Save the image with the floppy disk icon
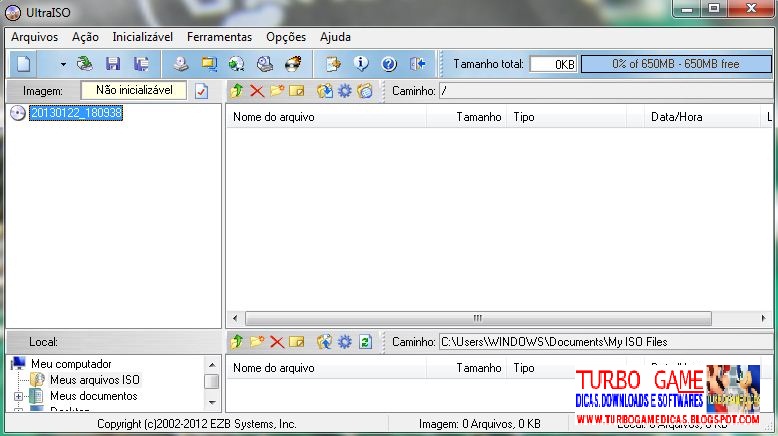Screen dimensions: 778x436 pyautogui.click(x=113, y=64)
